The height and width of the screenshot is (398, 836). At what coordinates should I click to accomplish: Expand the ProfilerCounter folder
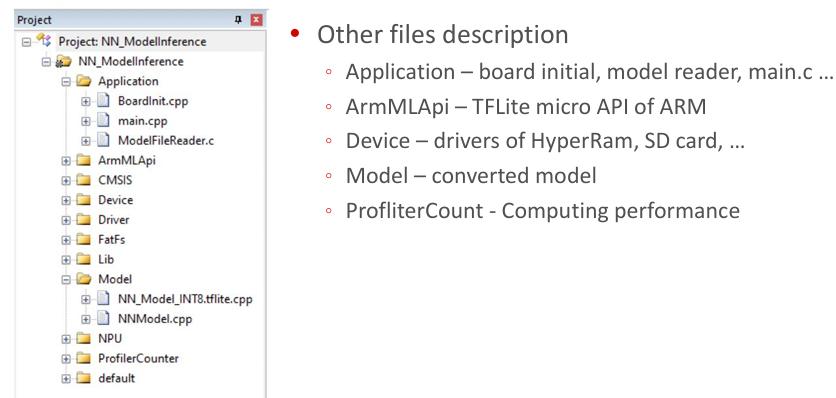[x=66, y=359]
